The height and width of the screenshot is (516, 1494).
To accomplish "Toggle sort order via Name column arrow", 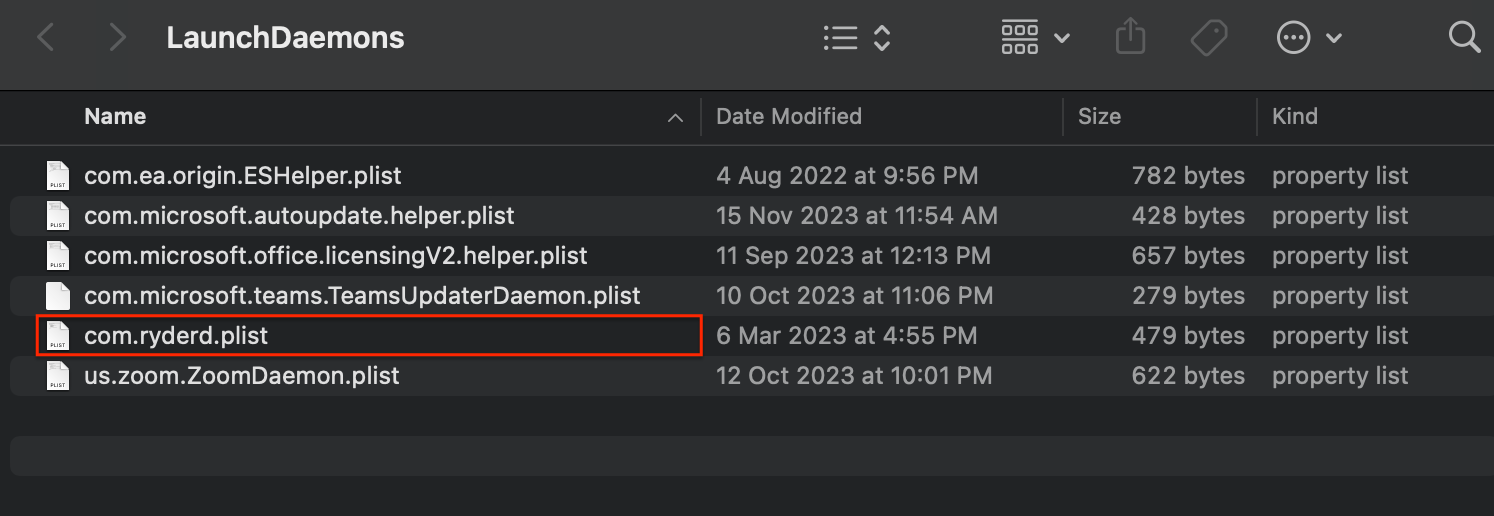I will pyautogui.click(x=676, y=117).
